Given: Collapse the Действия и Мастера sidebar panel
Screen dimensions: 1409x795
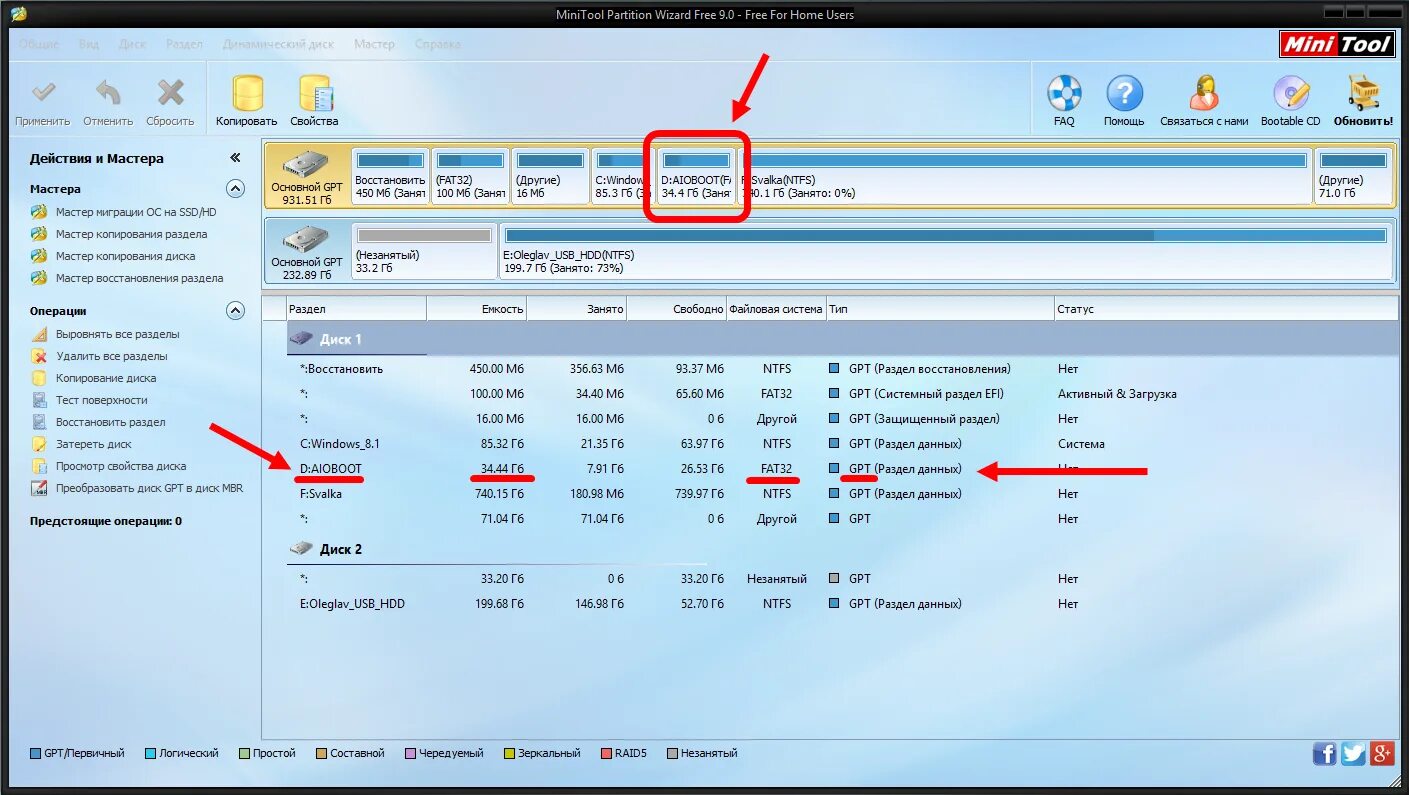Looking at the screenshot, I should tap(235, 158).
